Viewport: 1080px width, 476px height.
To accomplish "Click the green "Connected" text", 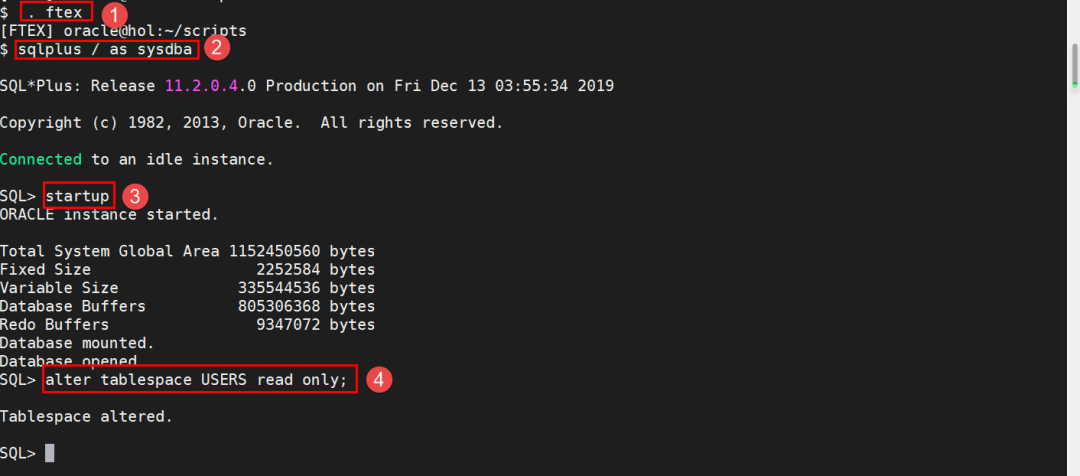I will (41, 159).
